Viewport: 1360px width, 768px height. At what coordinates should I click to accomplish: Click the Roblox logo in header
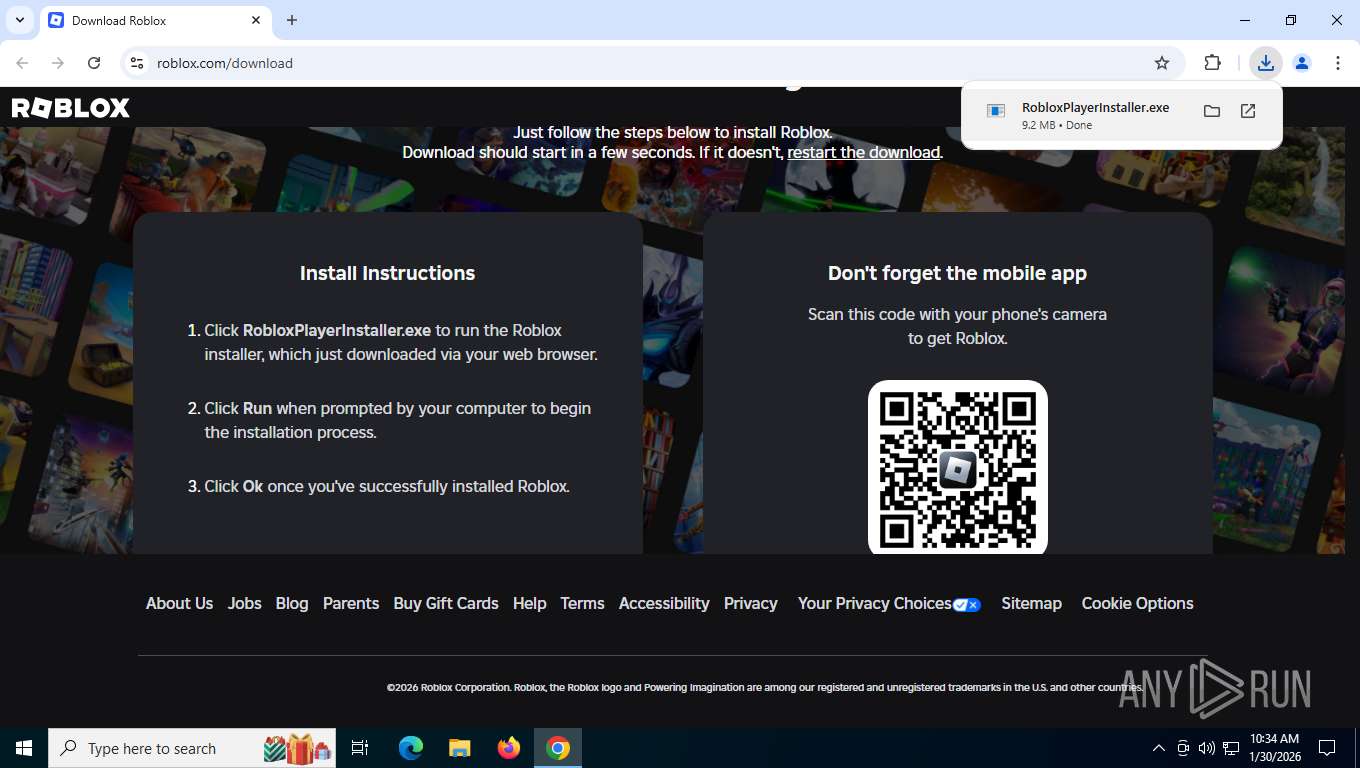(x=70, y=108)
